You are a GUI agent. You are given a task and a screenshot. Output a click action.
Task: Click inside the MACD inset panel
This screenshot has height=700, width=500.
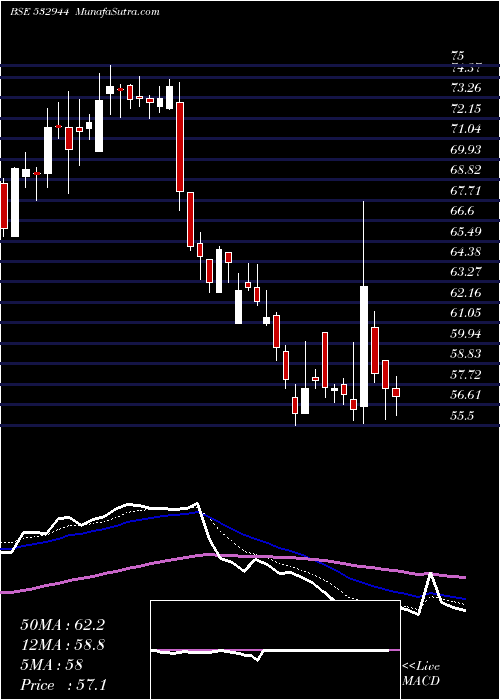(x=275, y=650)
